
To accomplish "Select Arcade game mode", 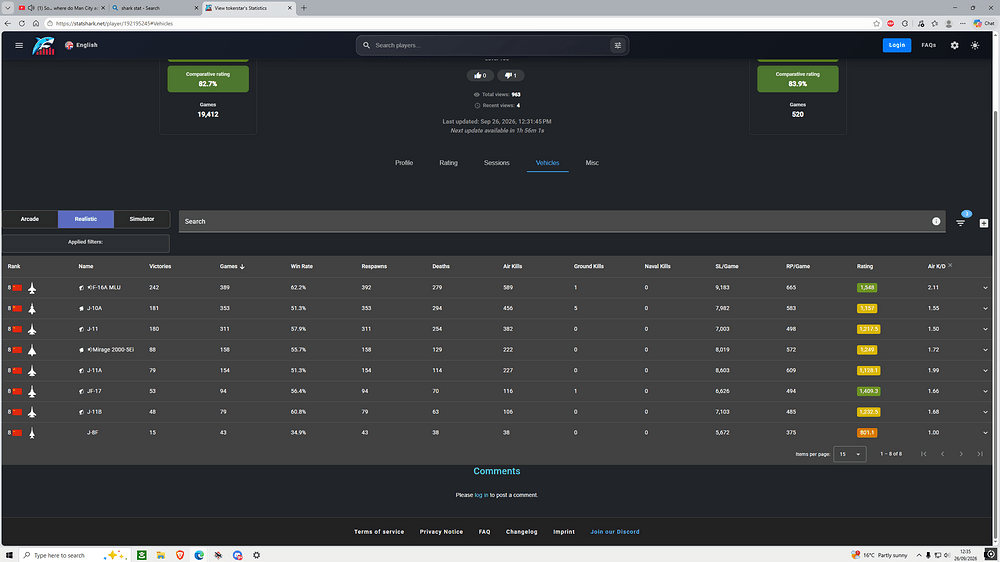I will click(29, 219).
